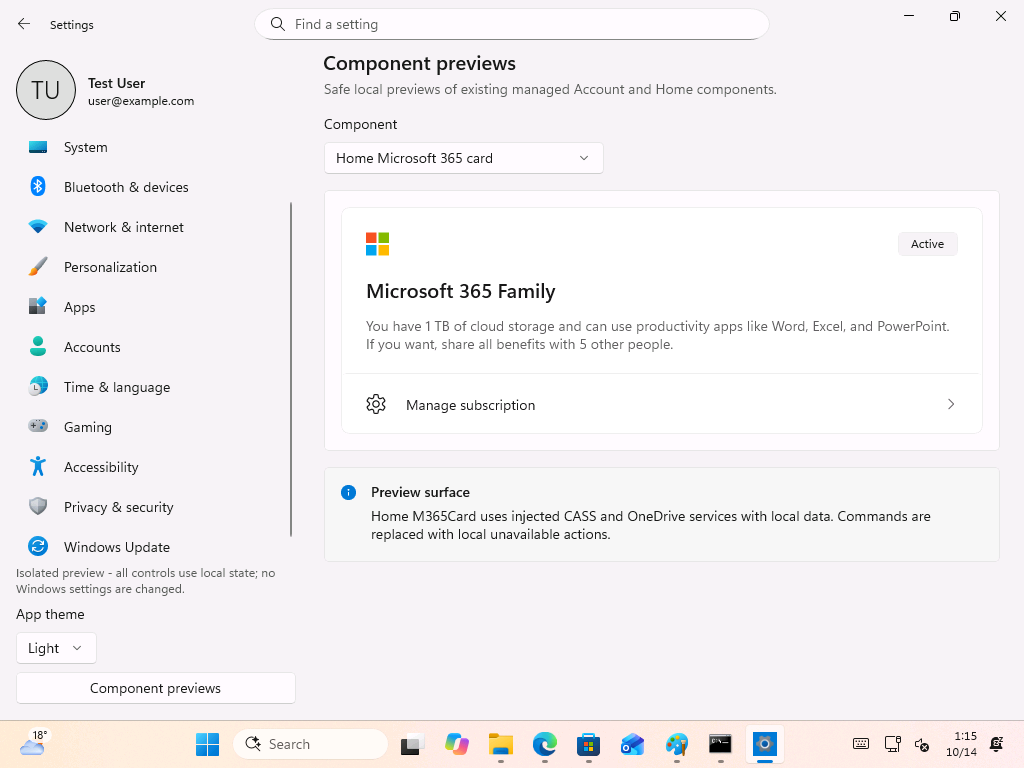Open Microsoft Edge from taskbar
The image size is (1024, 768).
coord(545,744)
